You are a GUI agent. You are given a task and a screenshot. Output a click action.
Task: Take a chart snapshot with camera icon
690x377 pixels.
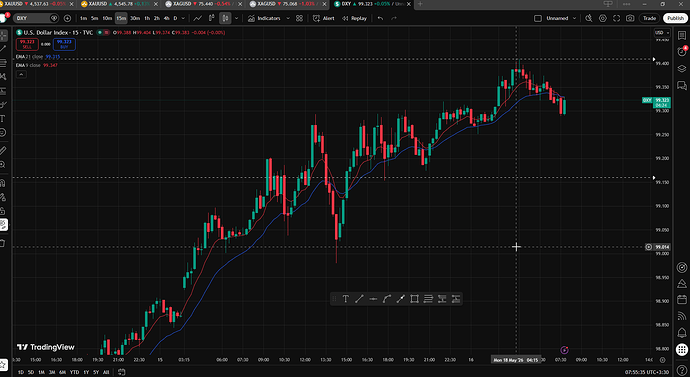(630, 18)
